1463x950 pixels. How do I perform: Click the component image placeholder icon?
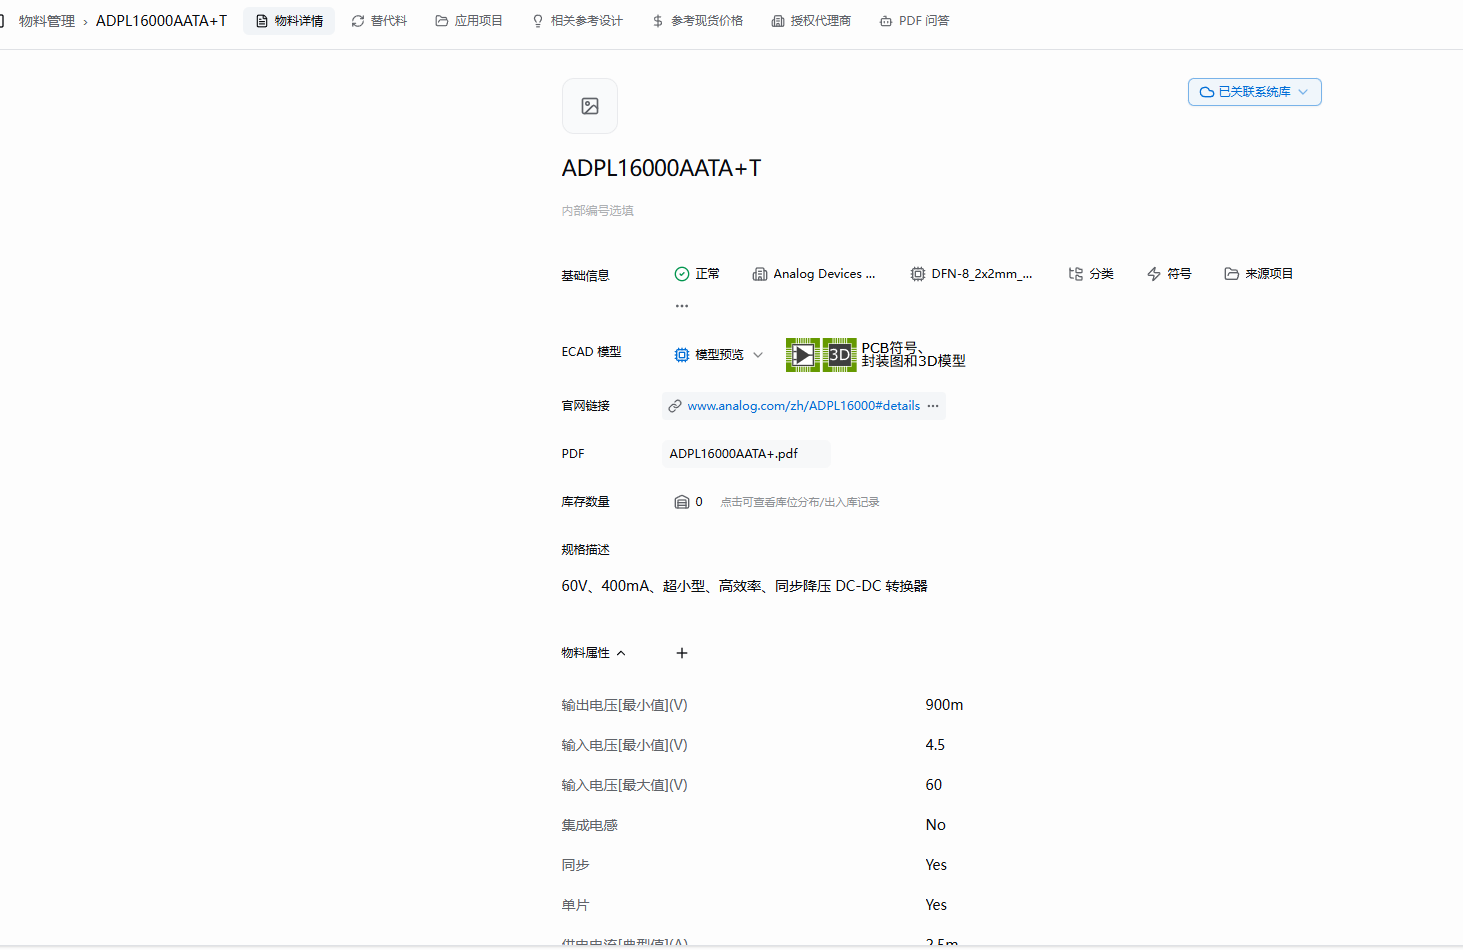[x=590, y=106]
